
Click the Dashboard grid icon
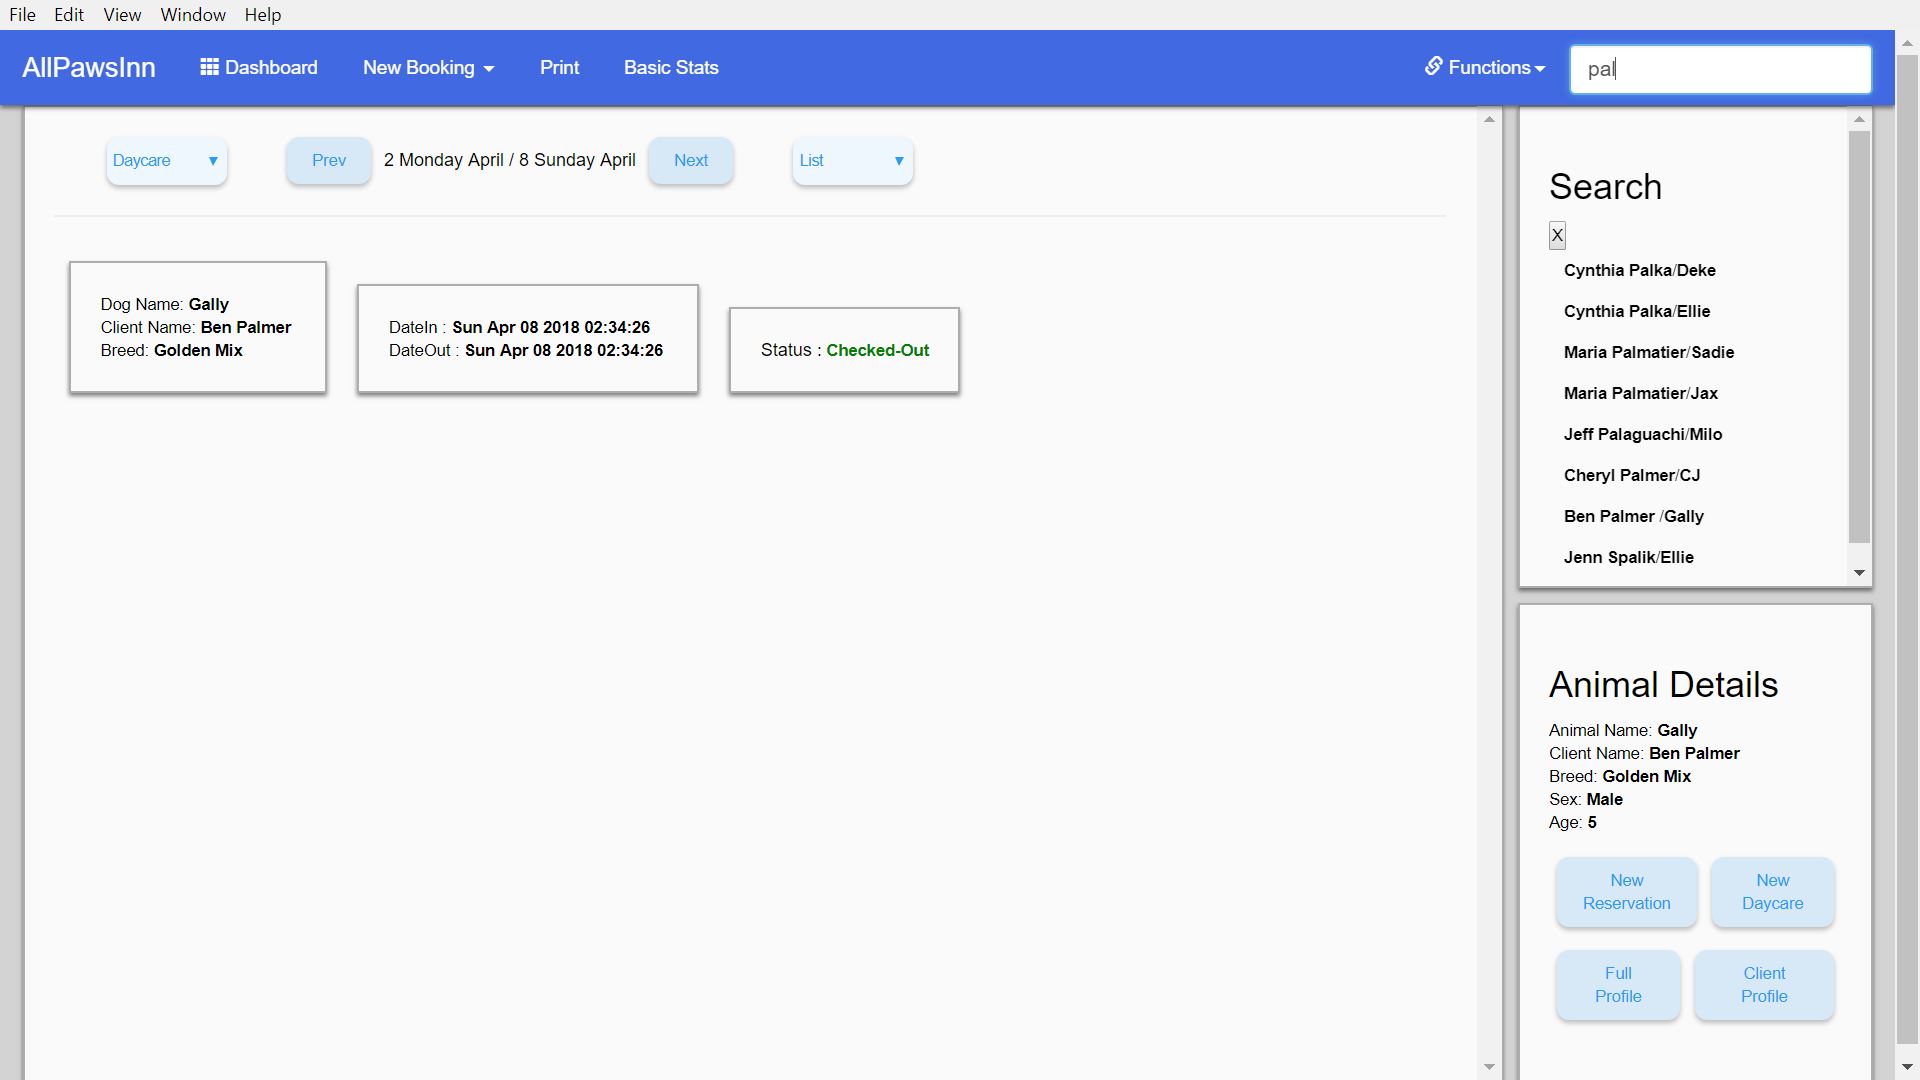tap(209, 67)
